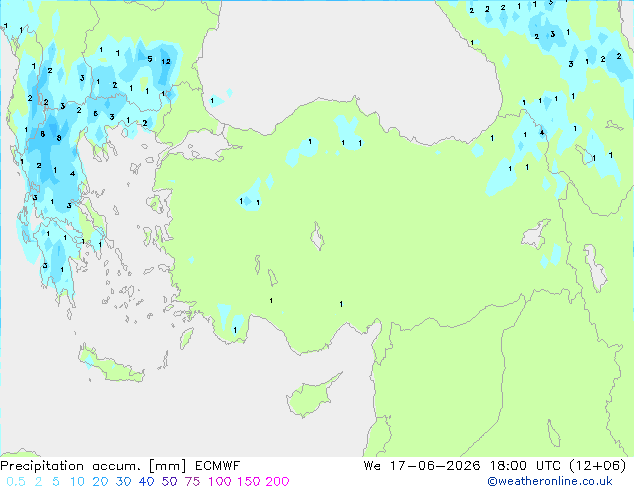Click the '75' legend value

click(192, 482)
